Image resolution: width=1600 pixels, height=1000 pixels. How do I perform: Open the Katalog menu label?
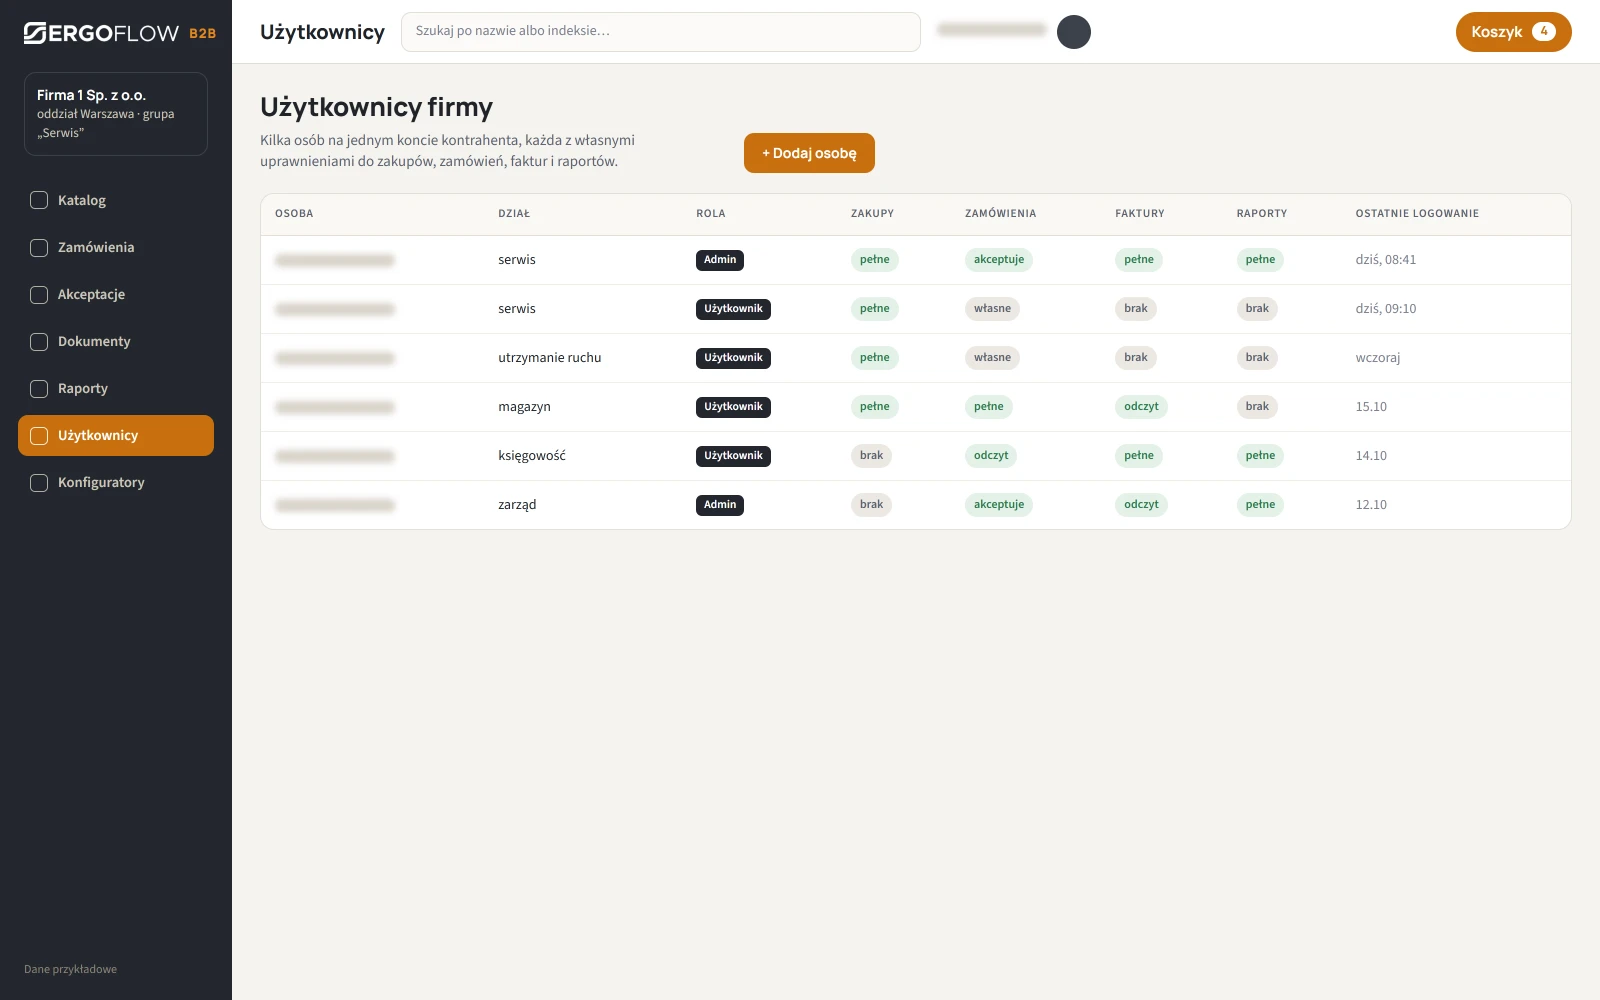(x=82, y=200)
